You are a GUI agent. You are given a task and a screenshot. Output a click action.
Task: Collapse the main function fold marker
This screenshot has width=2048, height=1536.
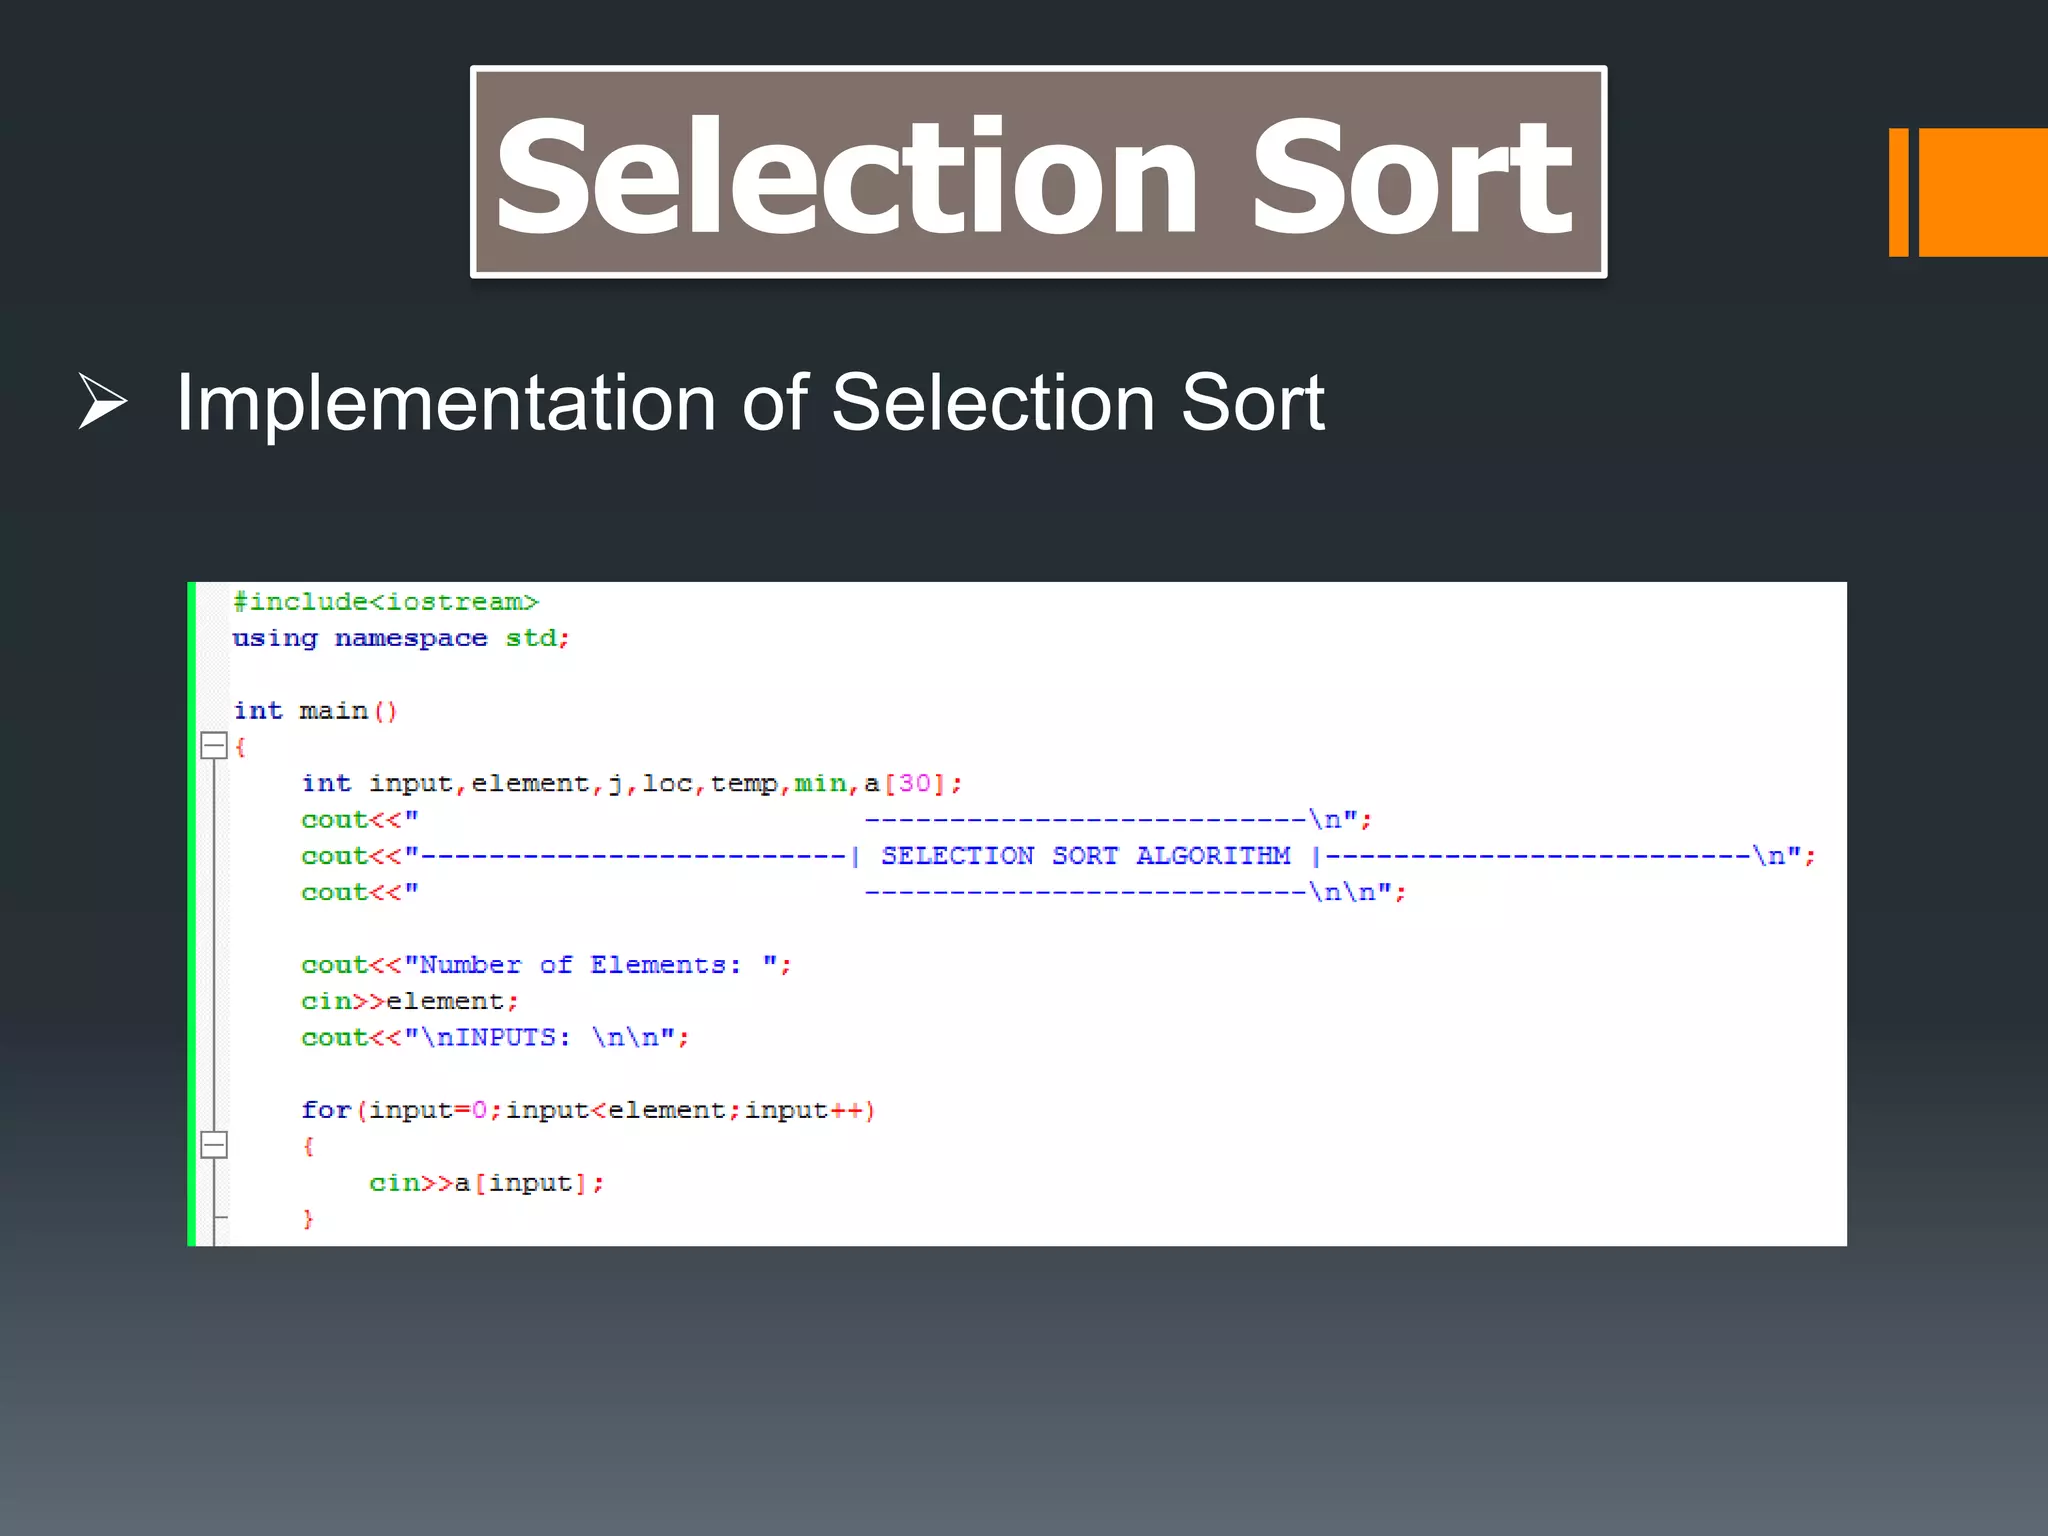214,746
